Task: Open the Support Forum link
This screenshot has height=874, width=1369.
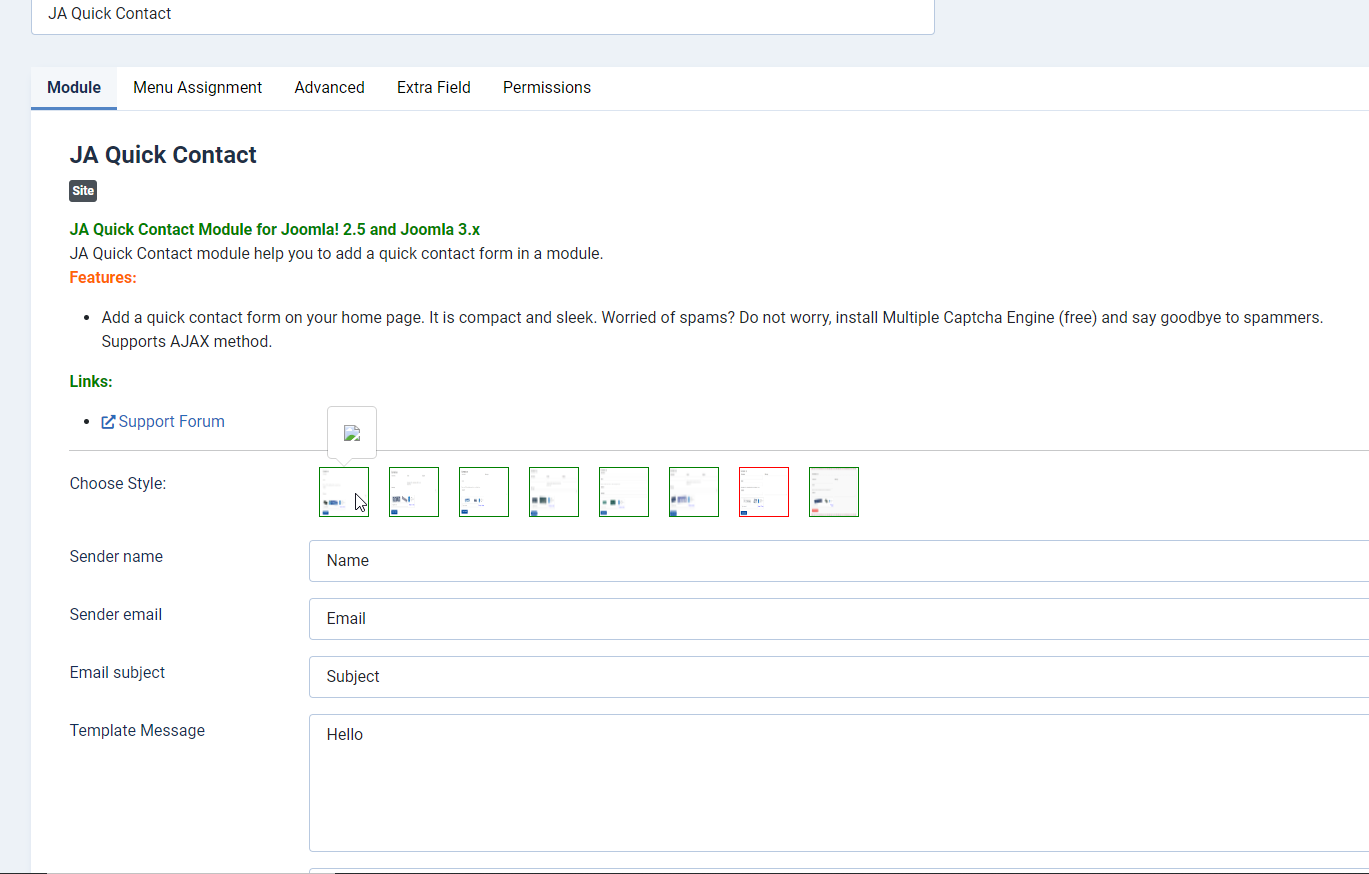Action: point(172,422)
